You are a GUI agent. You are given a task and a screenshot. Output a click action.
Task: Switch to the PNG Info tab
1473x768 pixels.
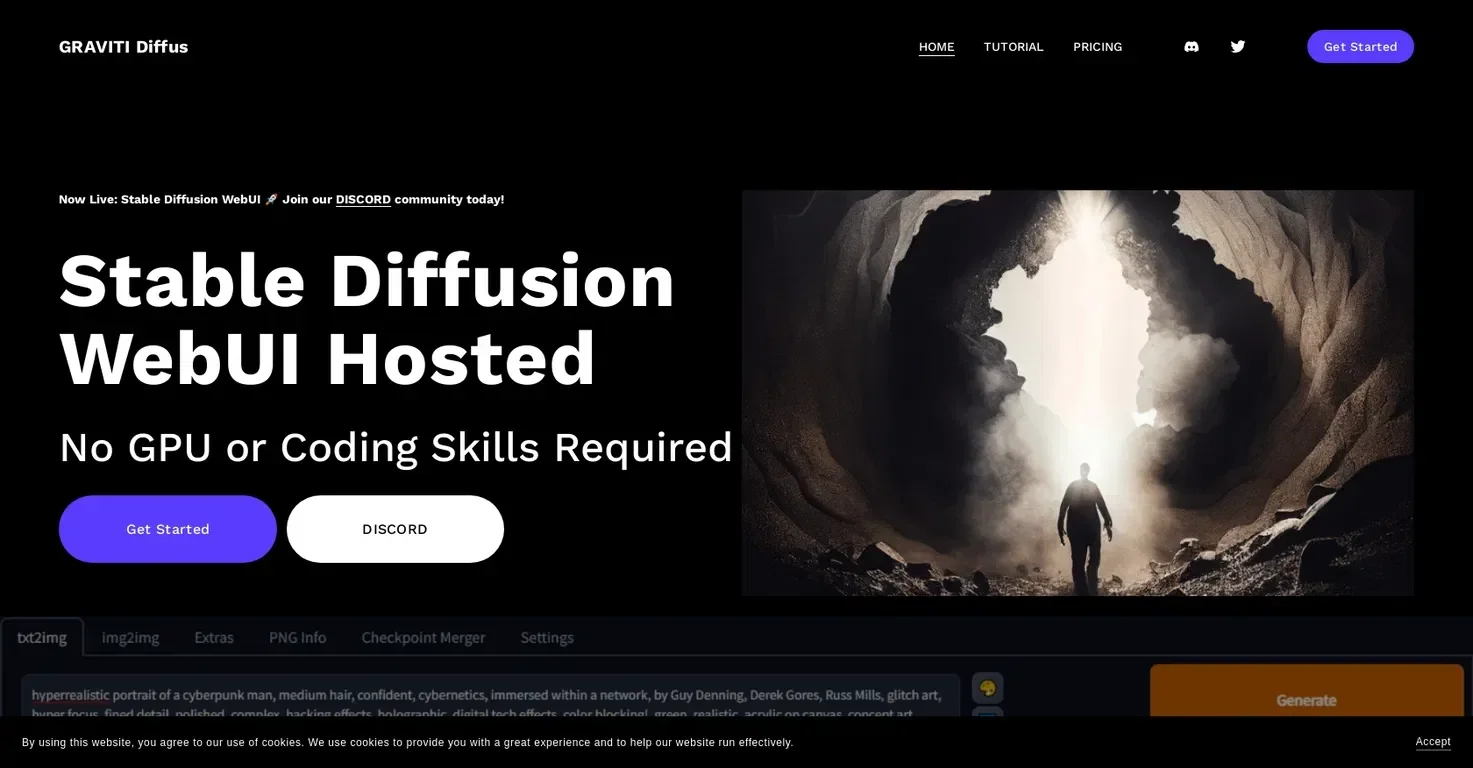pyautogui.click(x=297, y=638)
